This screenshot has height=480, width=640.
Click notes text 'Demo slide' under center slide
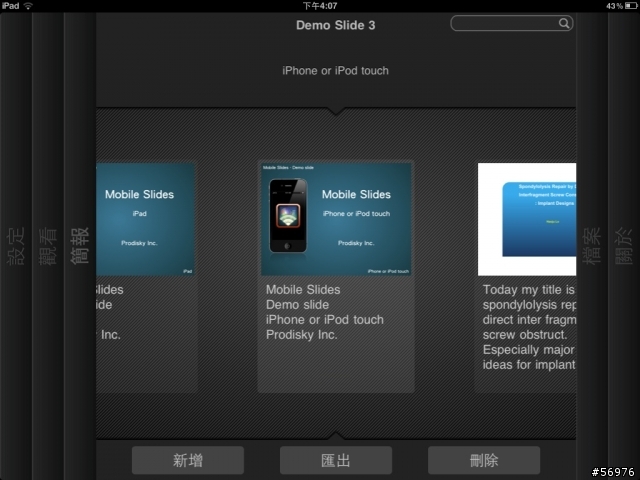(298, 304)
